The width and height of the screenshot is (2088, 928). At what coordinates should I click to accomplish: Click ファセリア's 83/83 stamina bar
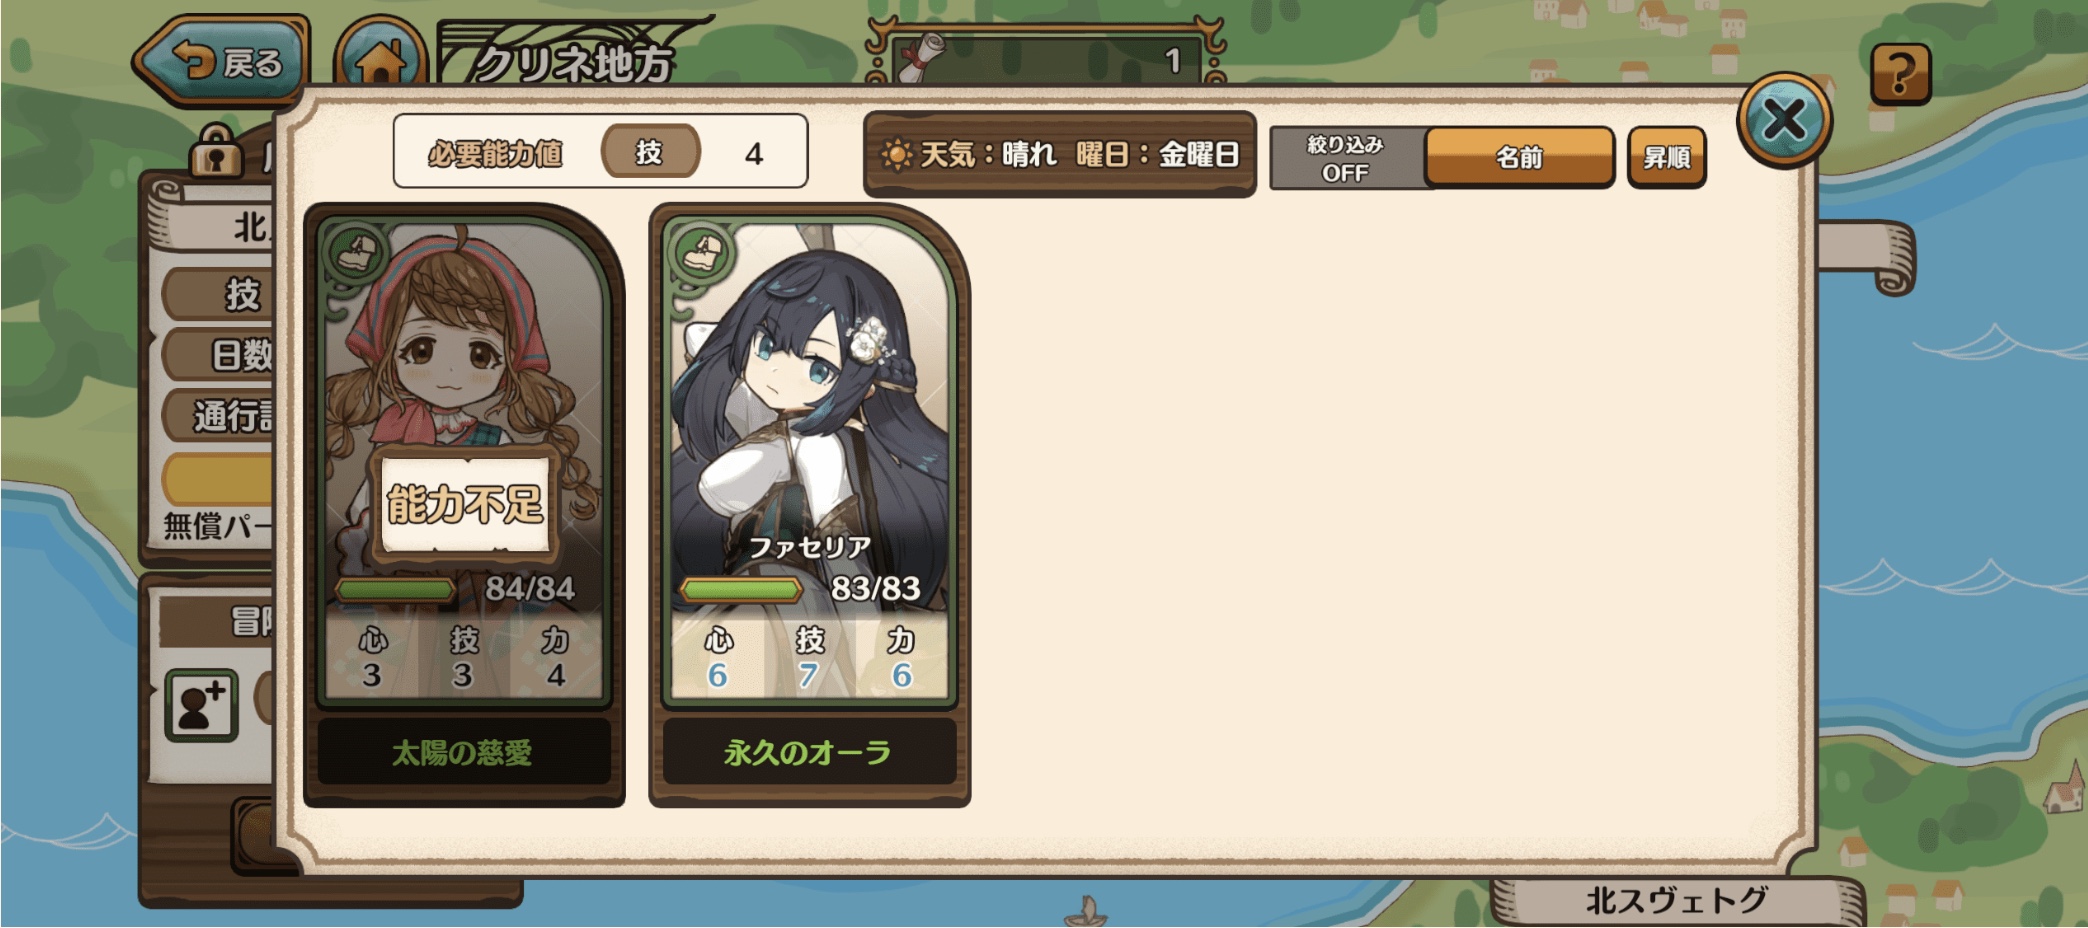(x=741, y=589)
